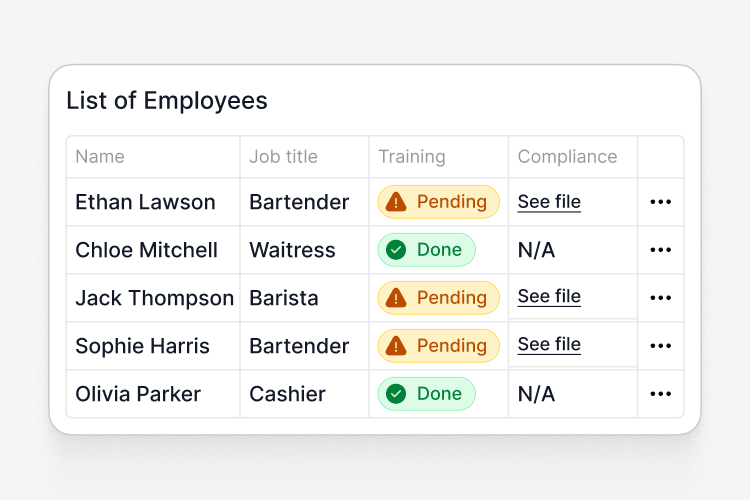
Task: Open the more options menu for Olivia Parker
Action: coord(661,394)
